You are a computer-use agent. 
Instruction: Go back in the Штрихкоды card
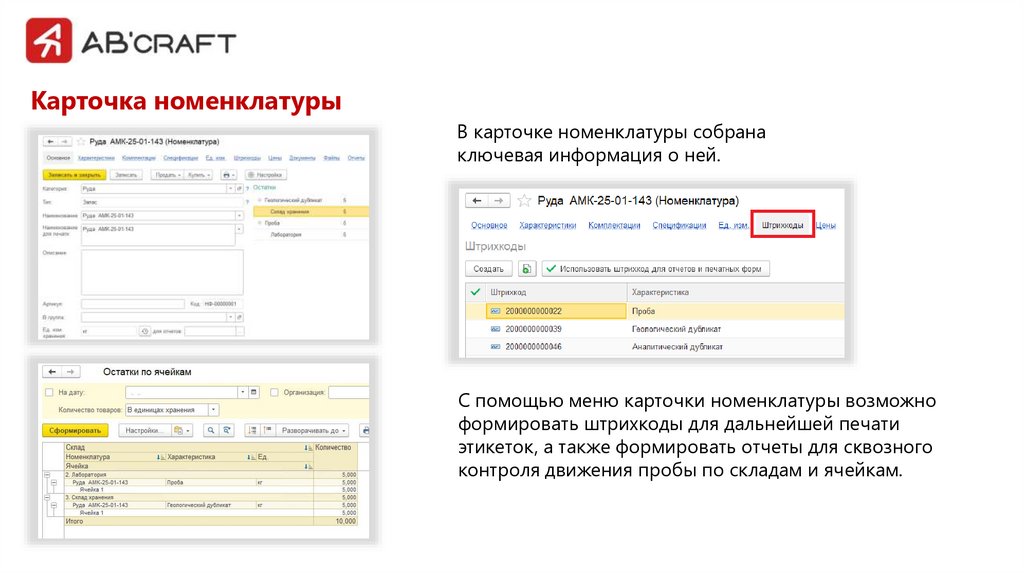pos(477,200)
